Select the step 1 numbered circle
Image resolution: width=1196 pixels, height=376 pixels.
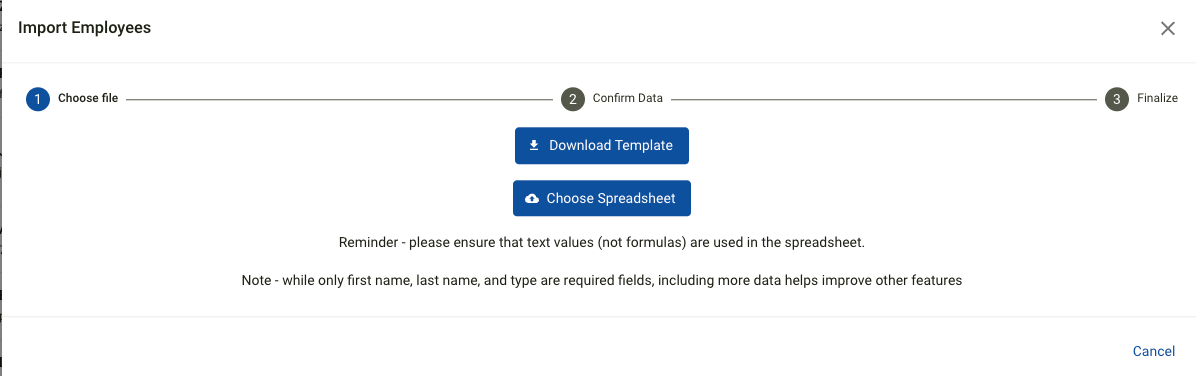[x=37, y=98]
